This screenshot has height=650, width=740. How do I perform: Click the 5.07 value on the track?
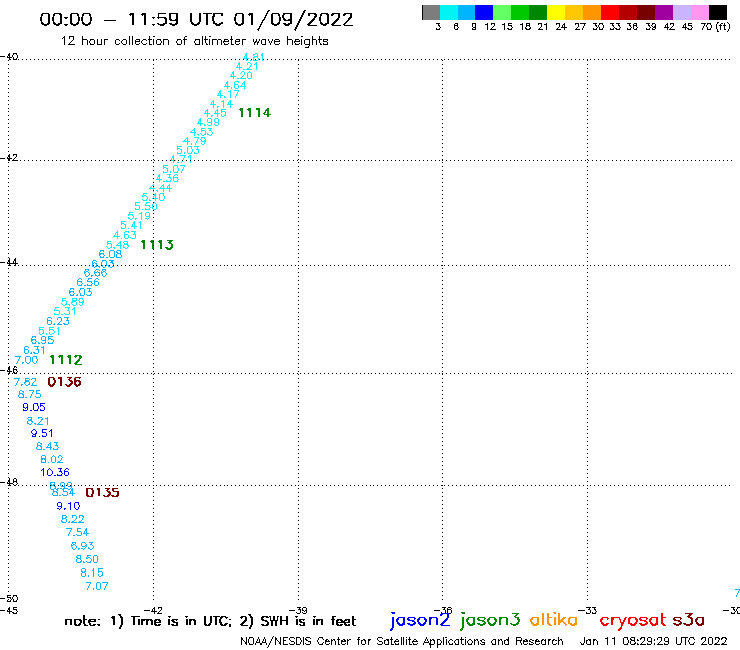[x=174, y=169]
